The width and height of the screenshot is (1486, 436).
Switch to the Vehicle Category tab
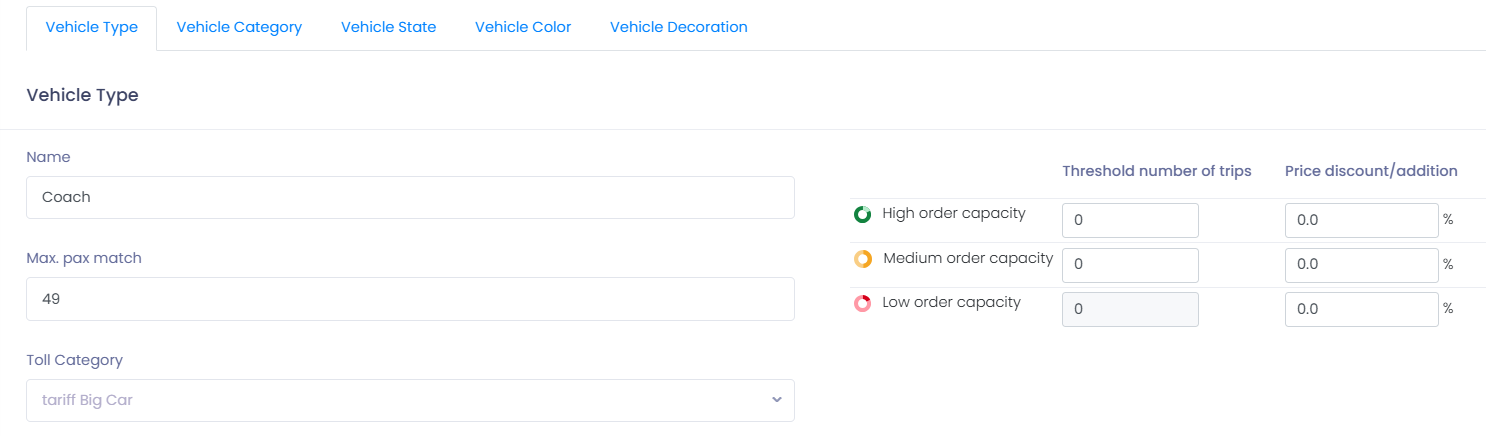click(239, 27)
